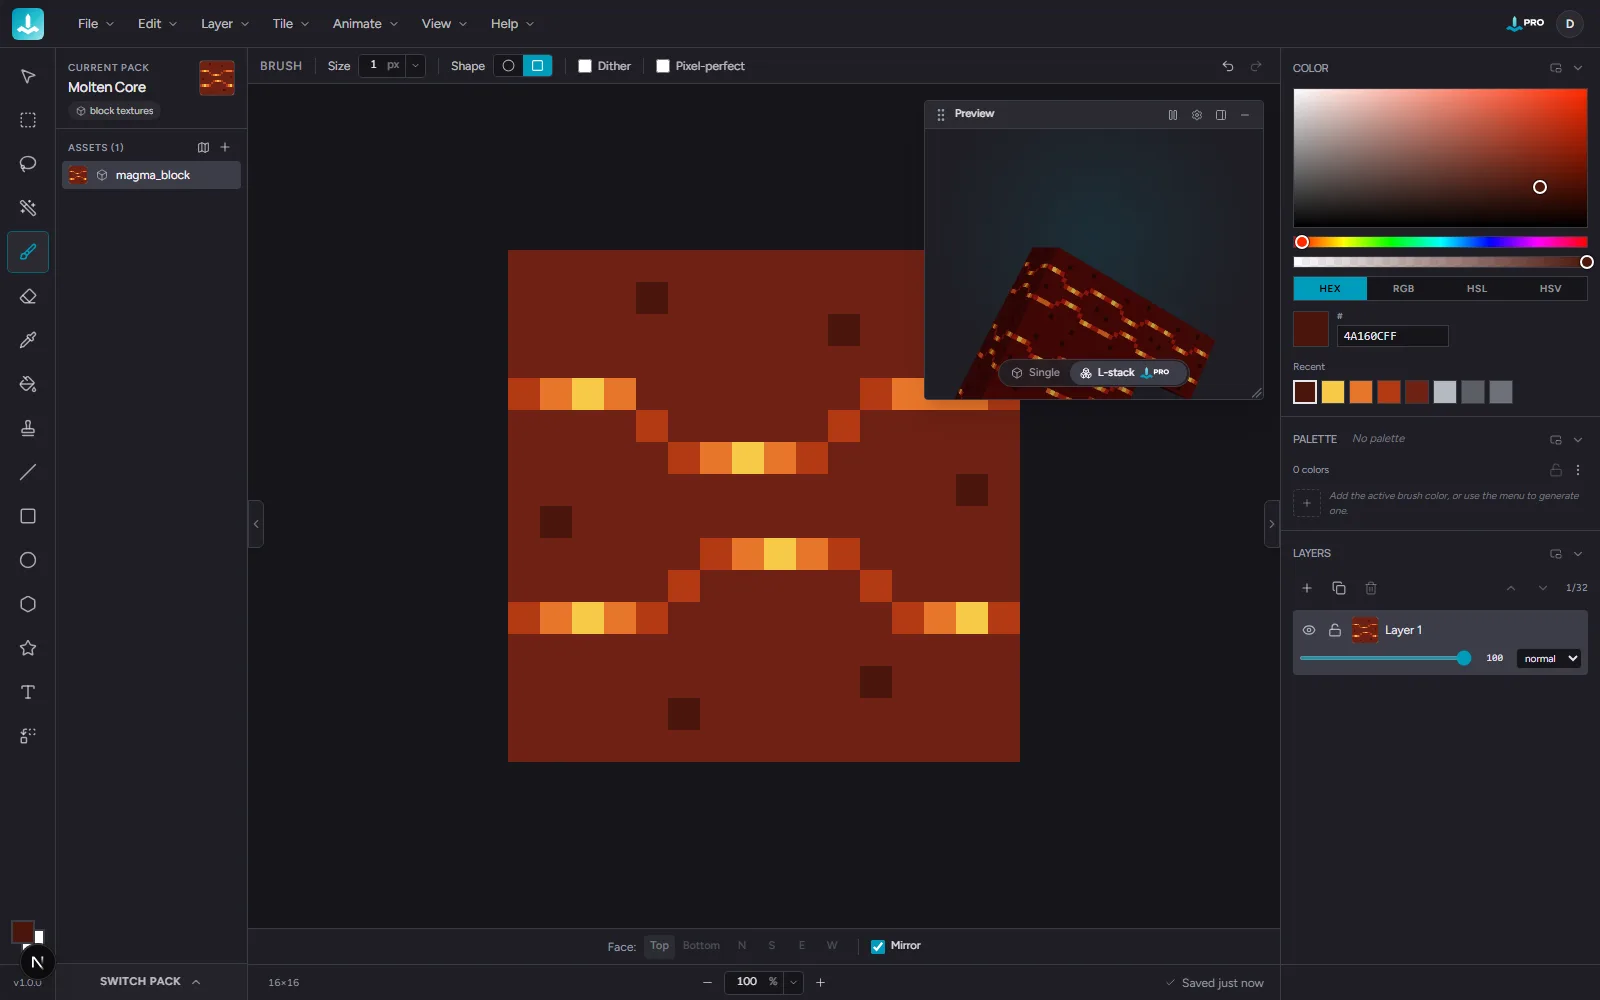This screenshot has width=1600, height=1000.
Task: Select the eraser tool
Action: pyautogui.click(x=28, y=296)
